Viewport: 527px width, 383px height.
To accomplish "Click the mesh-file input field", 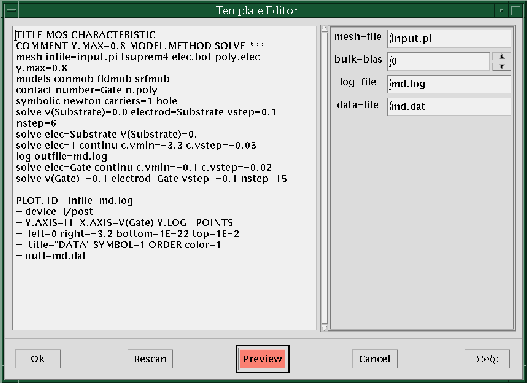I will 449,38.
